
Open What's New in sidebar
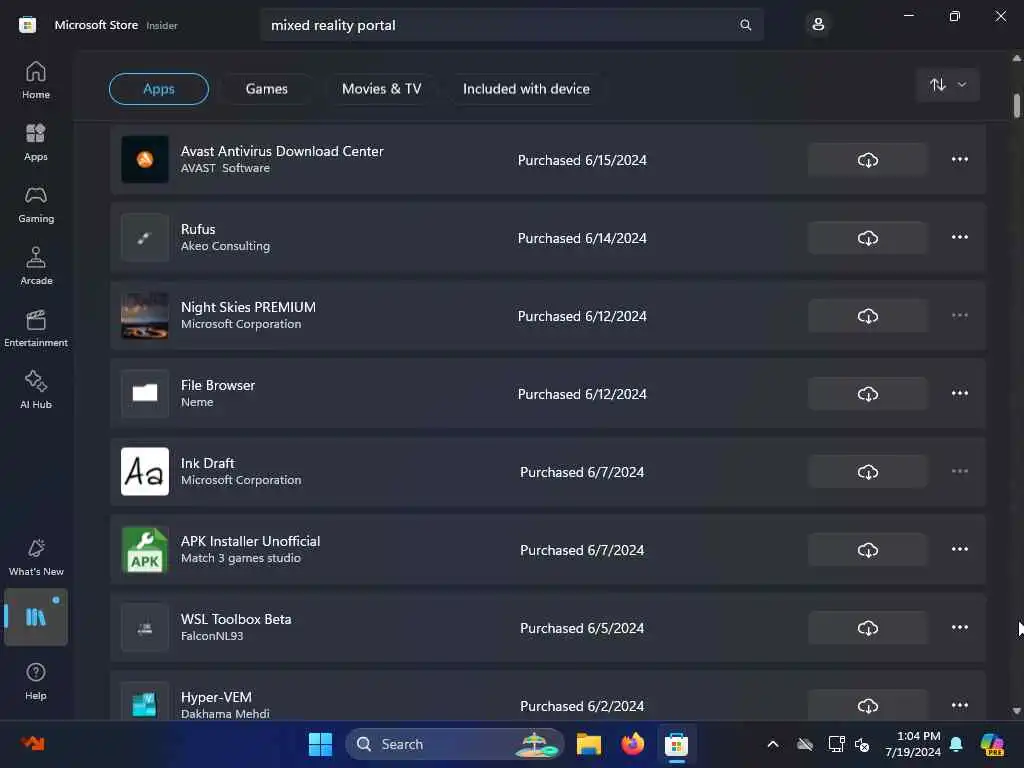[36, 558]
